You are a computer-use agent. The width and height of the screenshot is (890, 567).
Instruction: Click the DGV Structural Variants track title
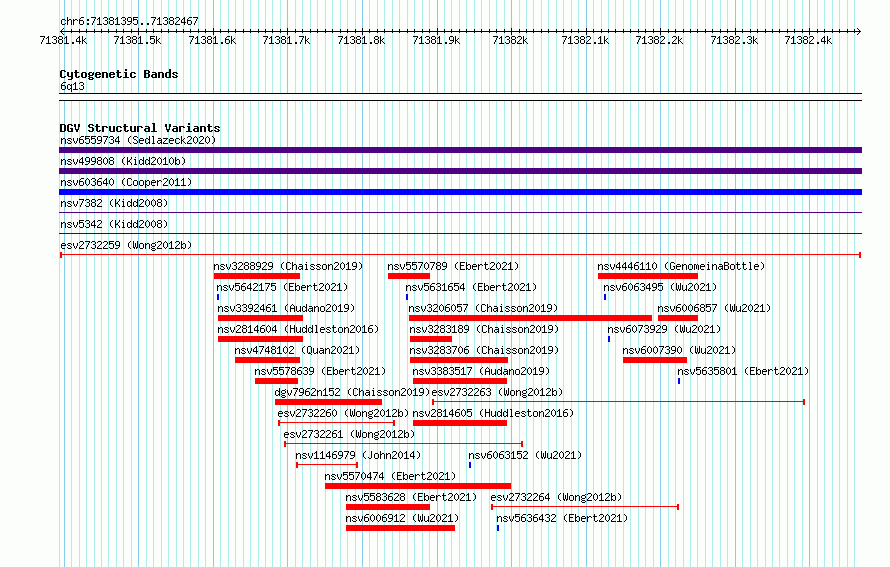(140, 128)
